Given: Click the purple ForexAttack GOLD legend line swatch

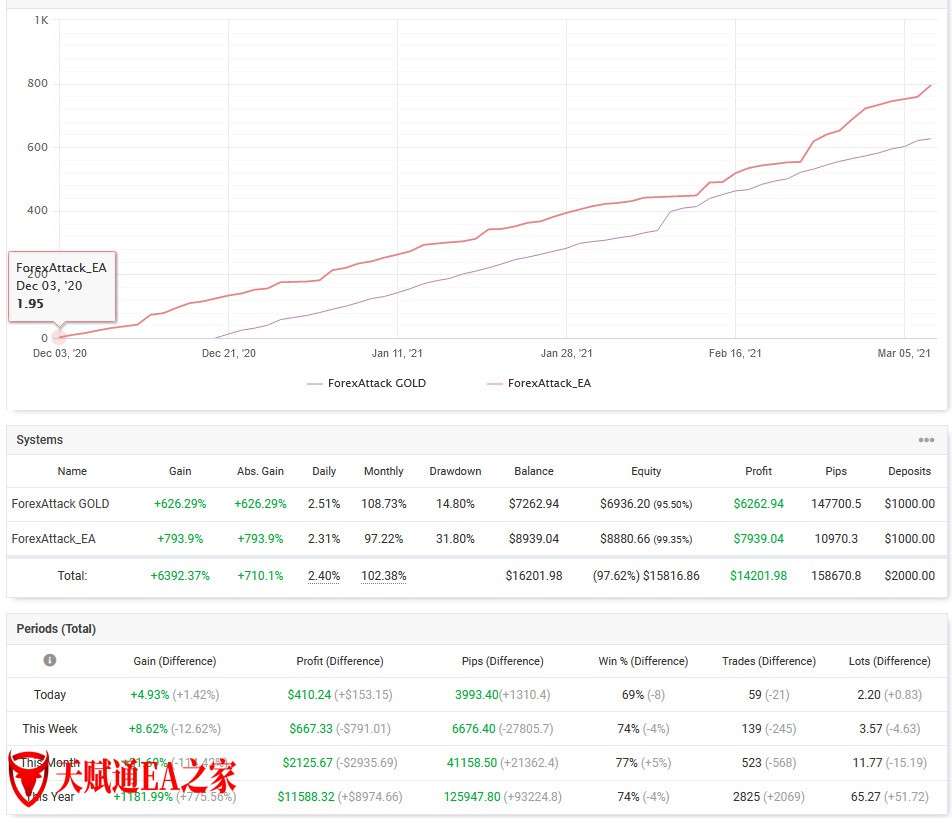Looking at the screenshot, I should [315, 384].
